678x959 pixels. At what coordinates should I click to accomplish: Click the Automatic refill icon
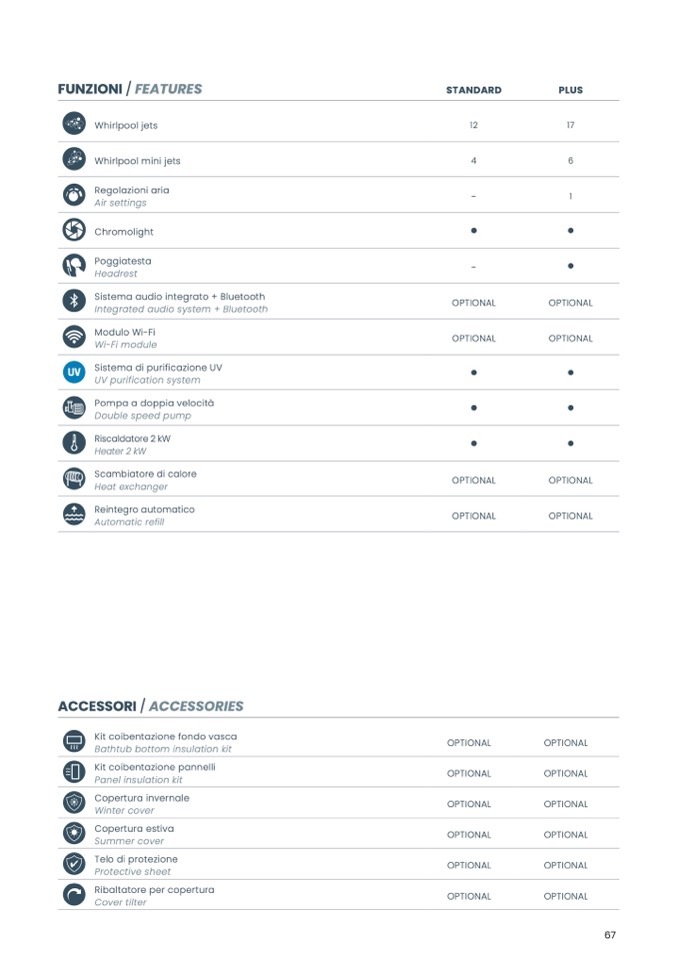[73, 515]
